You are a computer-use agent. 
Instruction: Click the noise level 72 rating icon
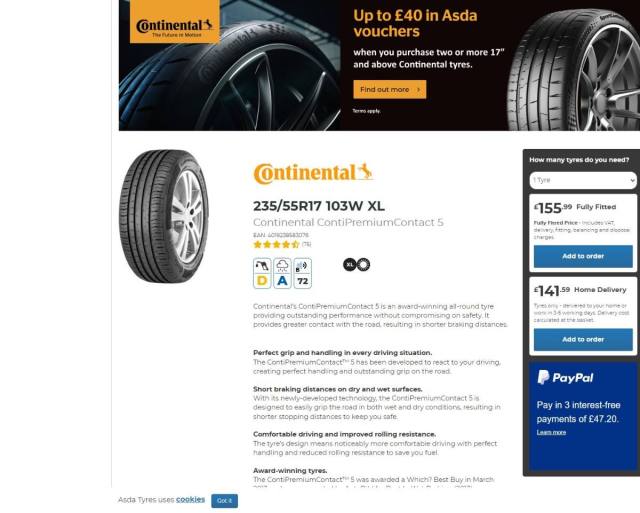click(x=302, y=273)
